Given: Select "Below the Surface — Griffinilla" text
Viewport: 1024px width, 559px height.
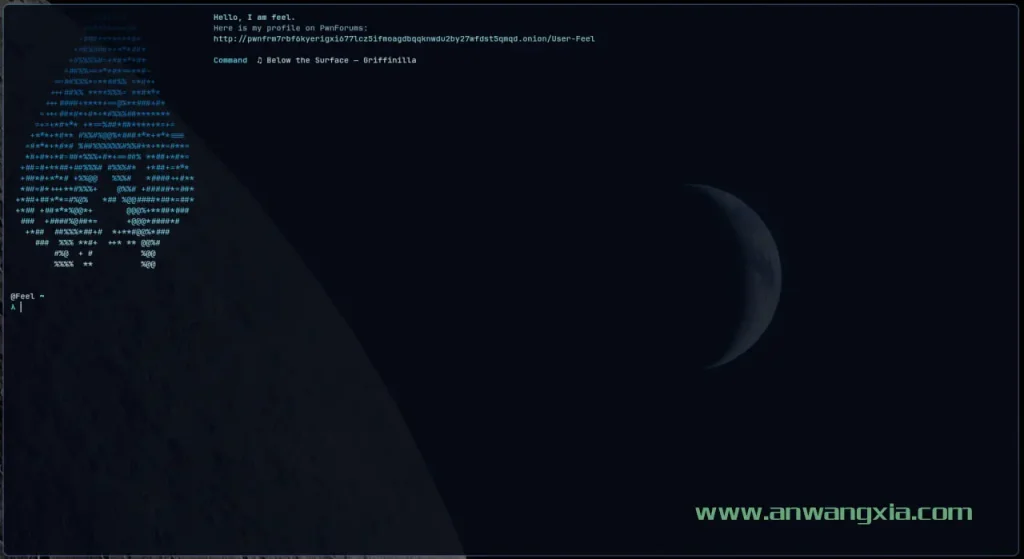Looking at the screenshot, I should [x=341, y=60].
